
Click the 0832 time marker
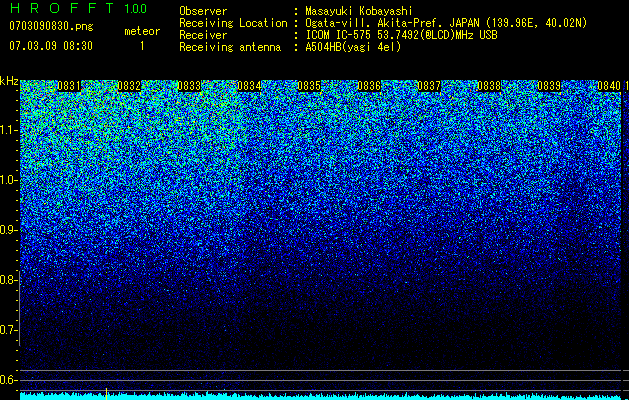(129, 86)
